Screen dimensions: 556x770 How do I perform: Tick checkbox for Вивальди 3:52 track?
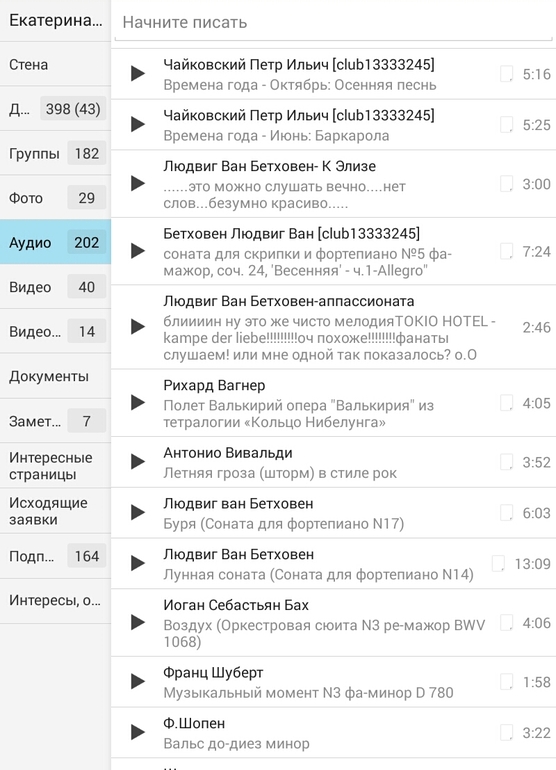(x=506, y=462)
